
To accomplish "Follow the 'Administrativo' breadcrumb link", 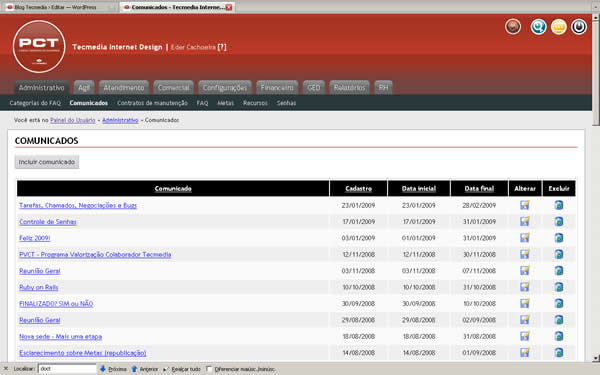I will click(120, 120).
